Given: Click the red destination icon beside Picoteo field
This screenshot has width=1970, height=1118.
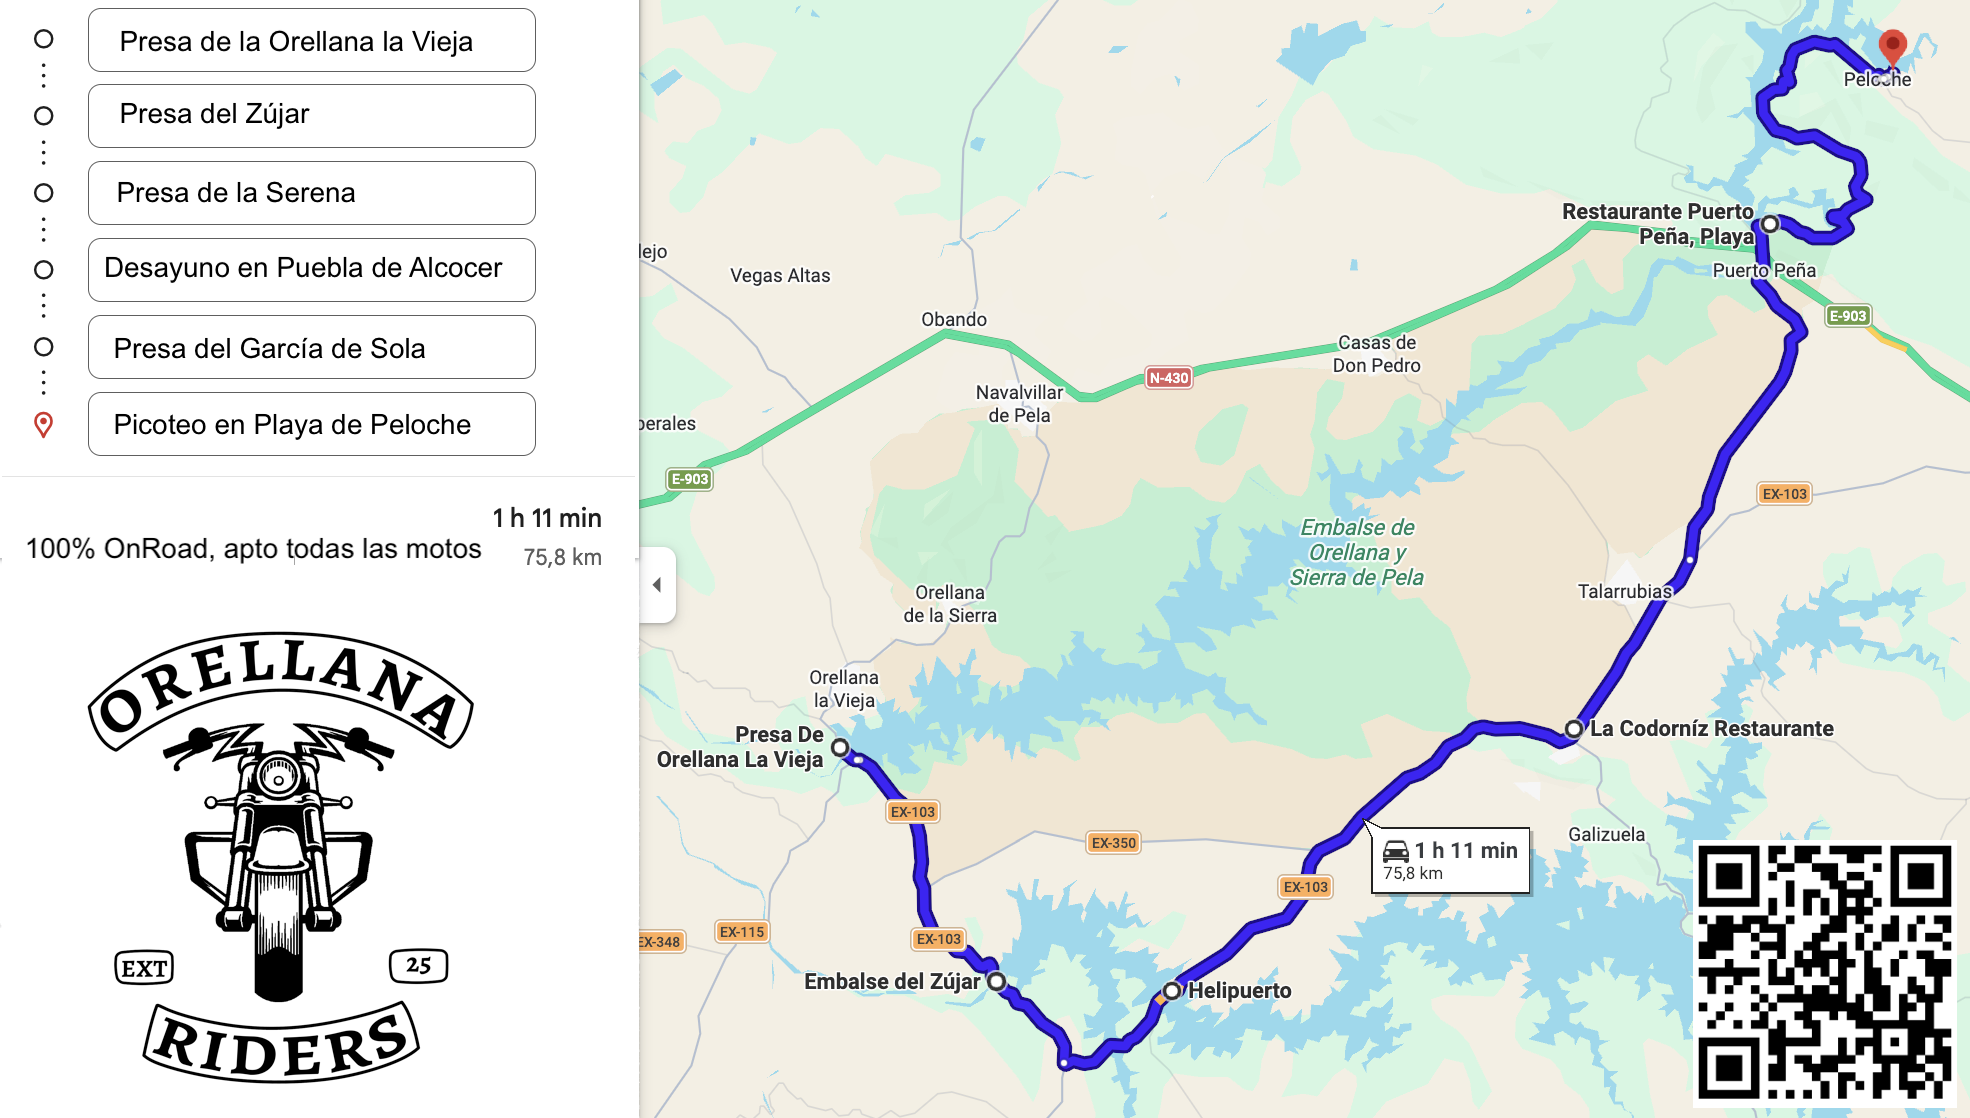Looking at the screenshot, I should click(x=43, y=425).
